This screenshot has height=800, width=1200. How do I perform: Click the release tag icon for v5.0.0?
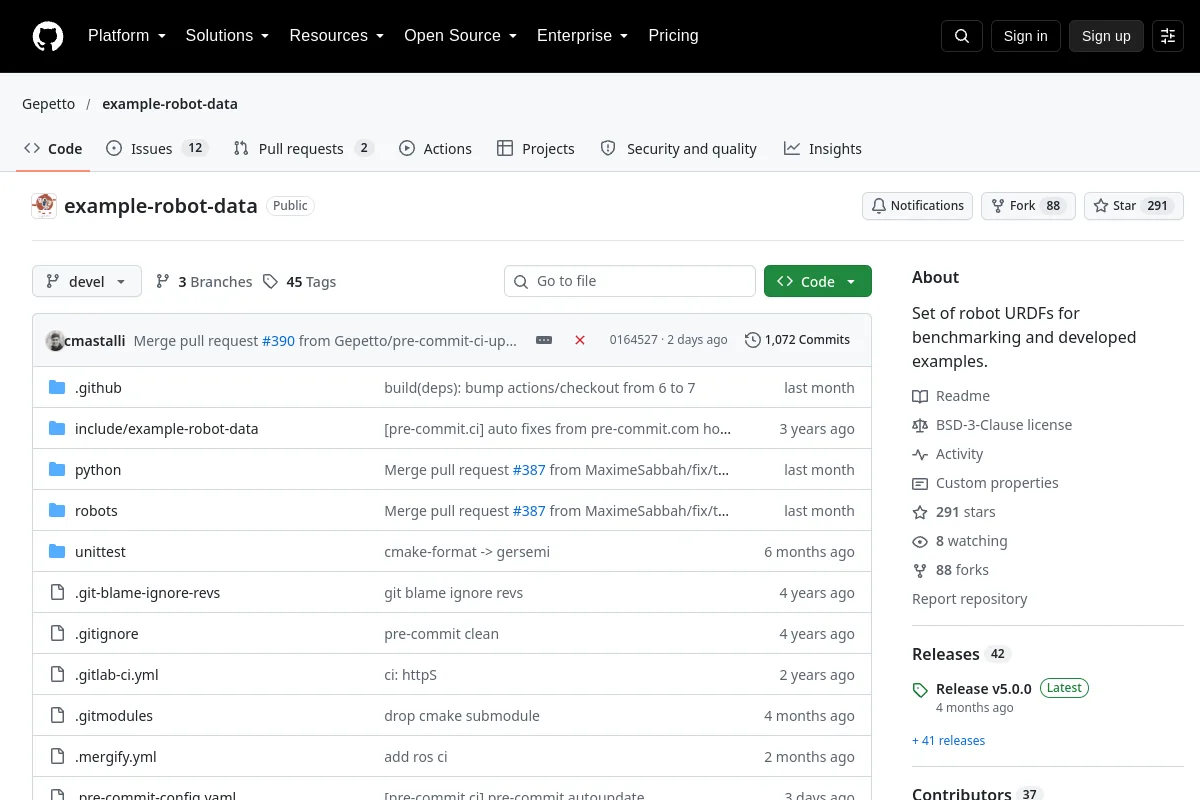pyautogui.click(x=920, y=690)
